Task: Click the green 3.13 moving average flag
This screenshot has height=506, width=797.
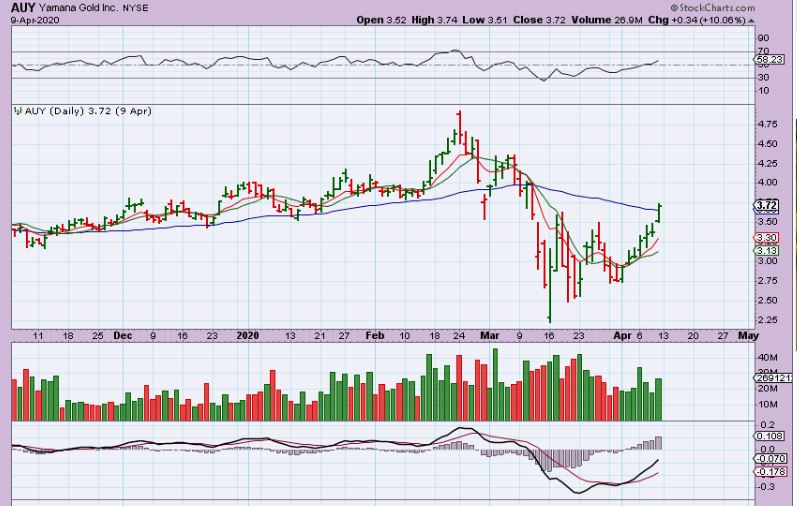Action: [x=766, y=250]
